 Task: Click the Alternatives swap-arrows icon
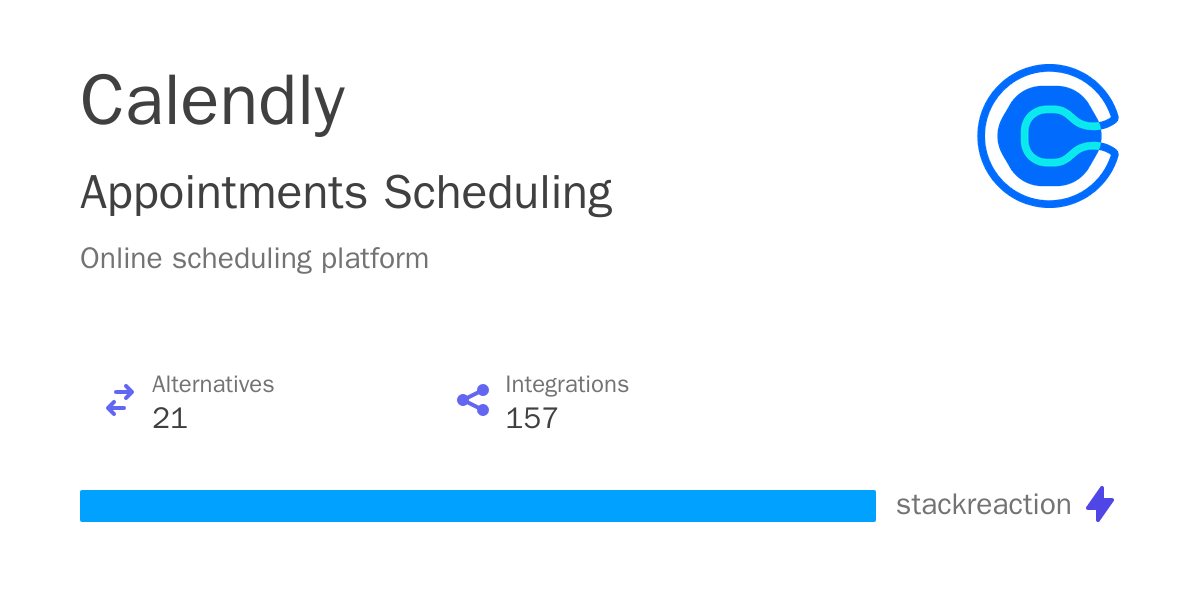(120, 400)
